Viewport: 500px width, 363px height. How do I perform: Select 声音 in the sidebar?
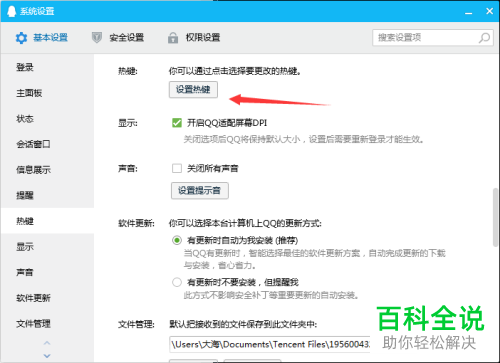(x=47, y=272)
